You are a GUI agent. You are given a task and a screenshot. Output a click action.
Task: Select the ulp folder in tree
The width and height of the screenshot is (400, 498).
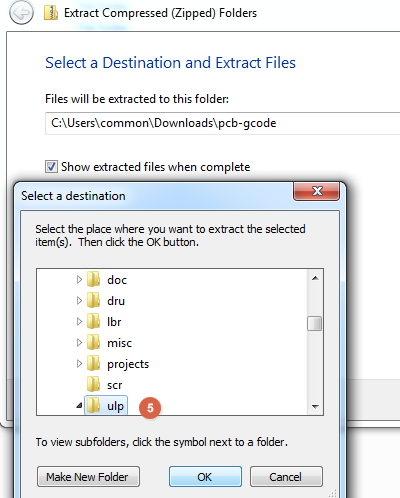106,406
